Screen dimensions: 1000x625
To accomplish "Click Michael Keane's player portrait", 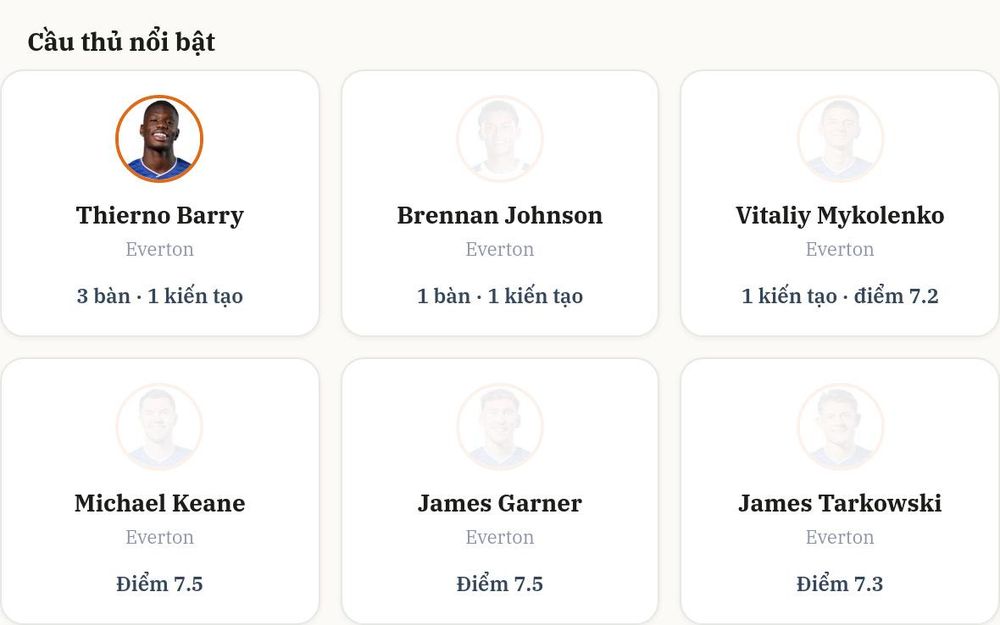I will pos(159,427).
